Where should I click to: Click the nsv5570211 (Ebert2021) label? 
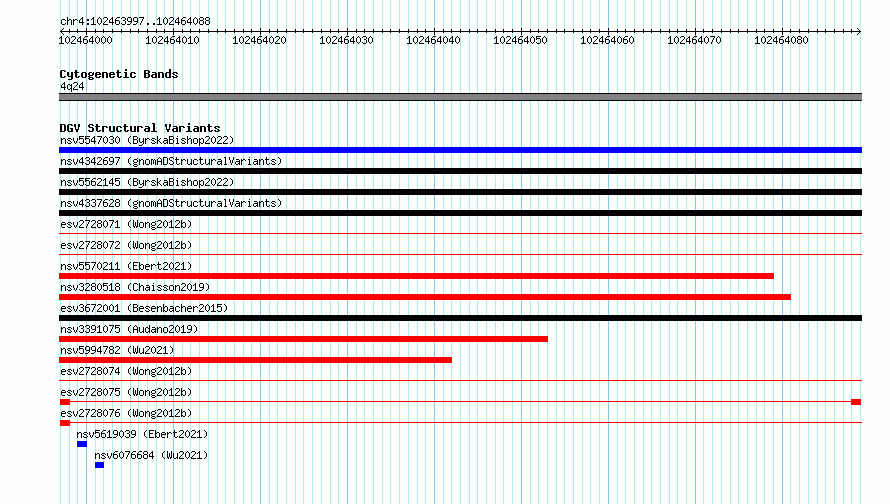126,266
